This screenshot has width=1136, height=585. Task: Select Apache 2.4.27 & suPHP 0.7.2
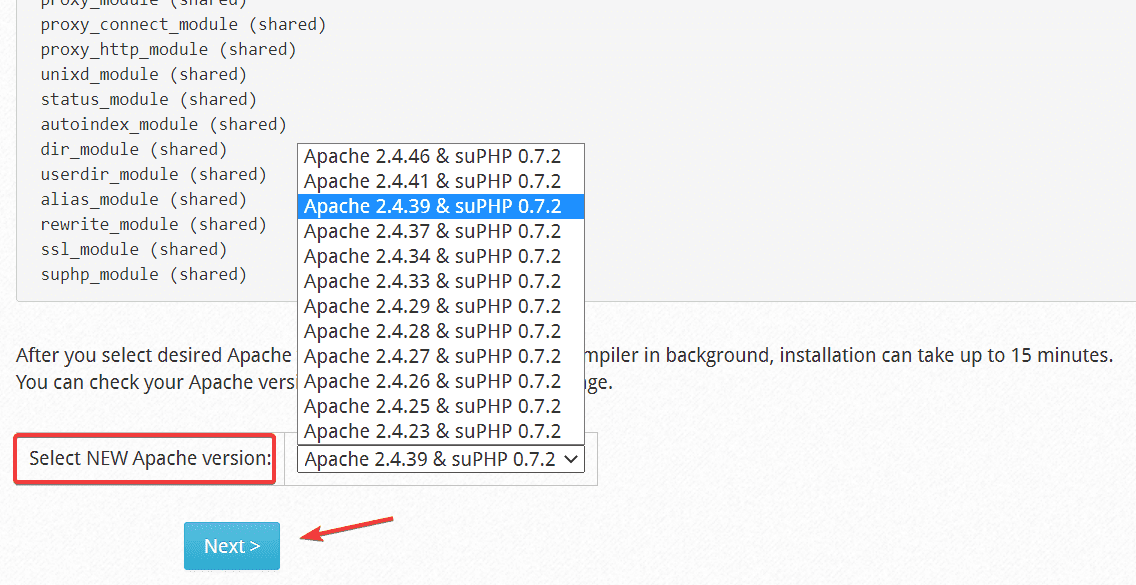[x=433, y=356]
